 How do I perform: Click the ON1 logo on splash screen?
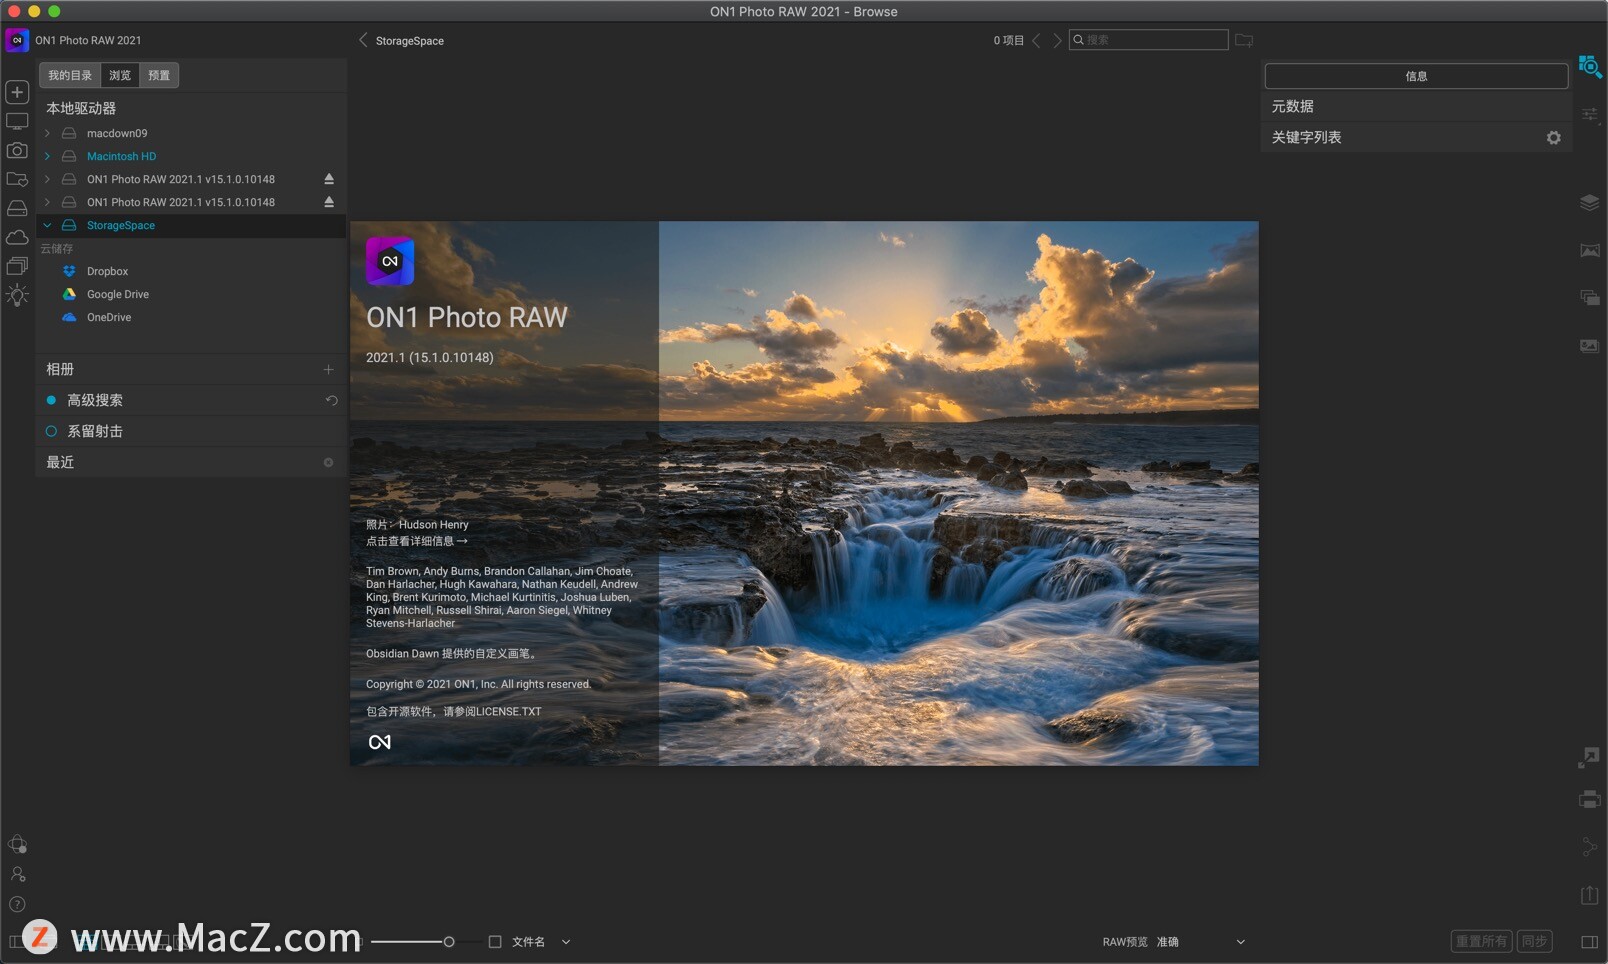tap(390, 261)
